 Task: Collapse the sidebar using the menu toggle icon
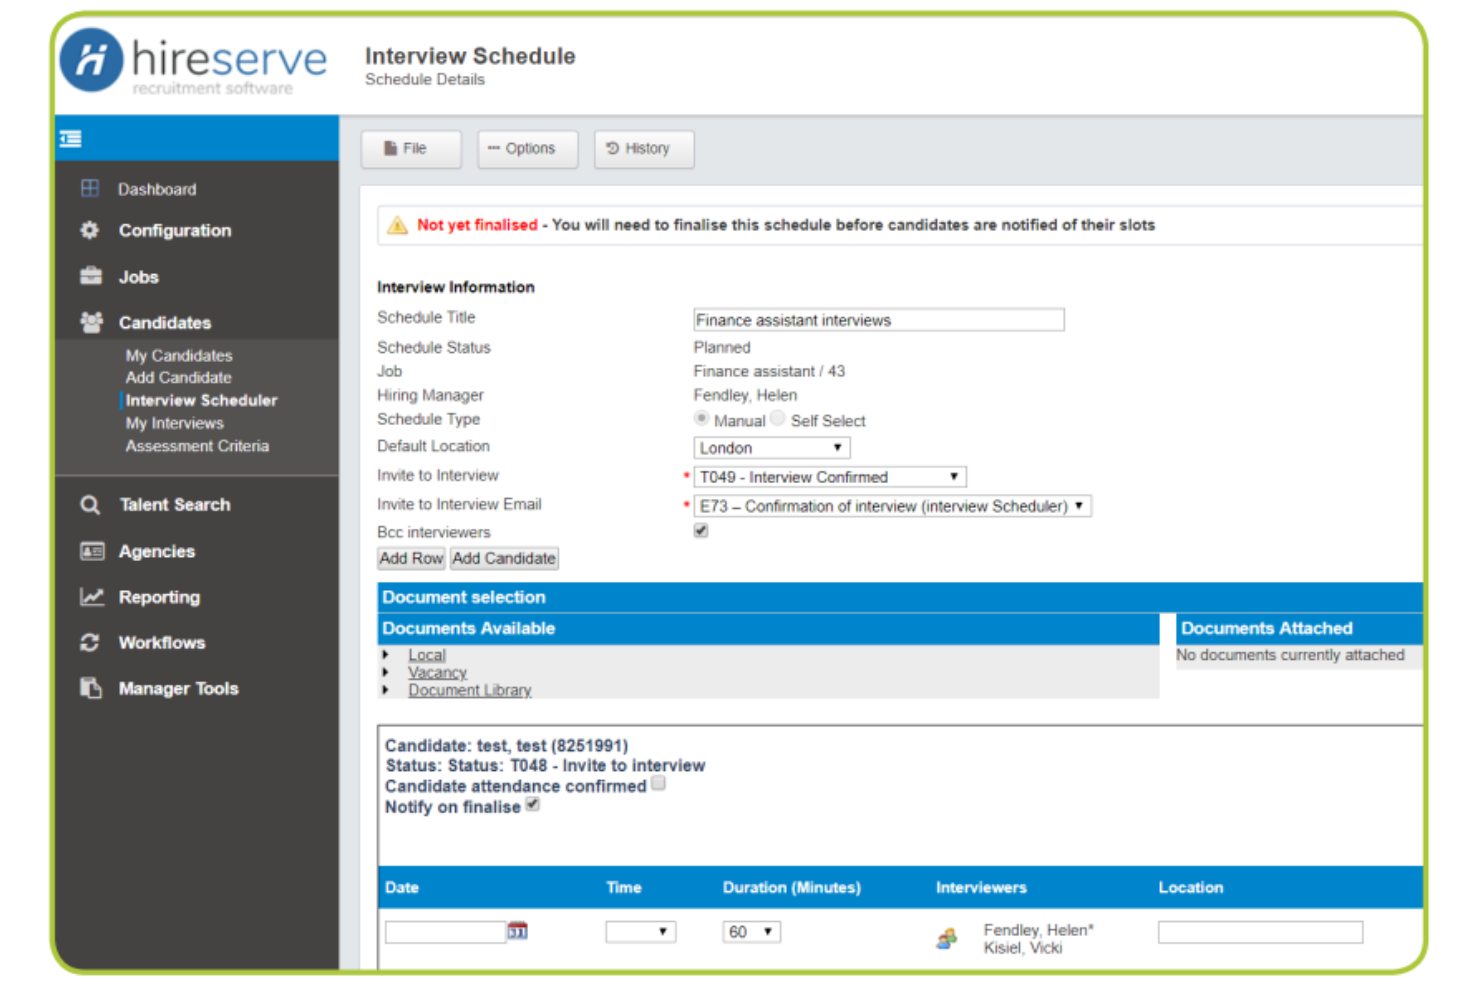[x=70, y=139]
